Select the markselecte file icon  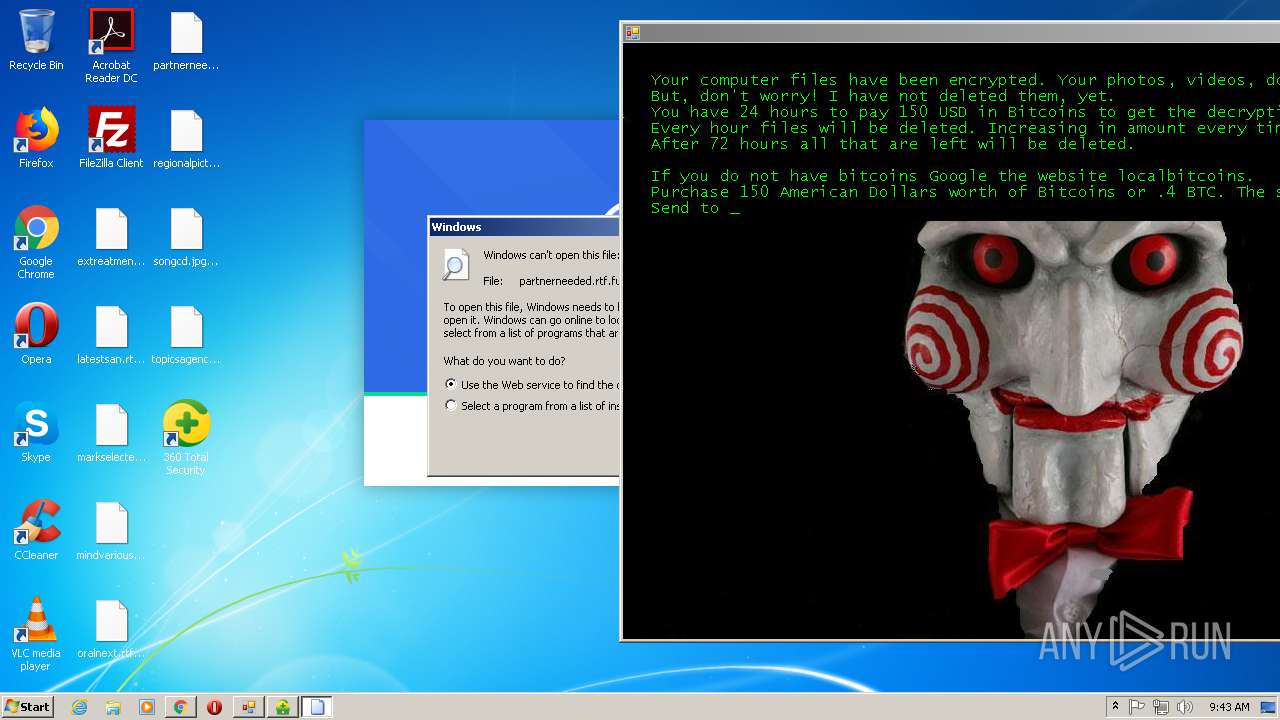(x=111, y=433)
